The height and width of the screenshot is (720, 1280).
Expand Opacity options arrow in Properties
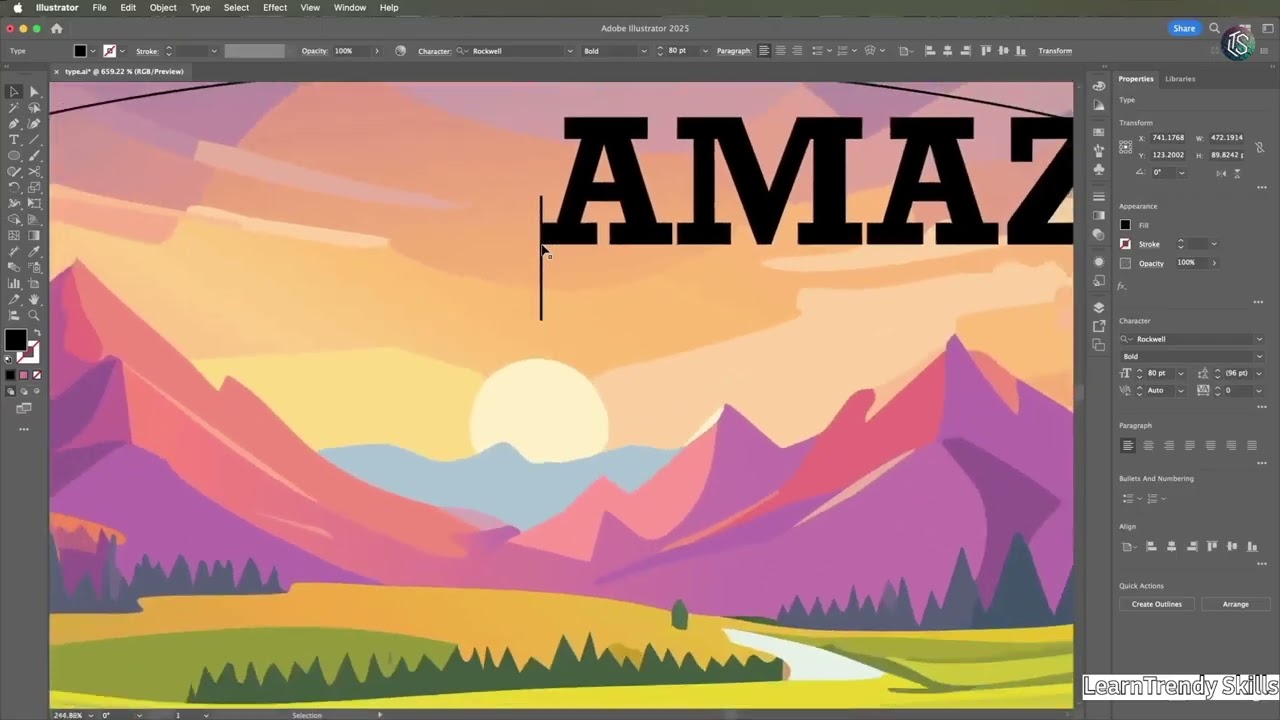[1214, 263]
